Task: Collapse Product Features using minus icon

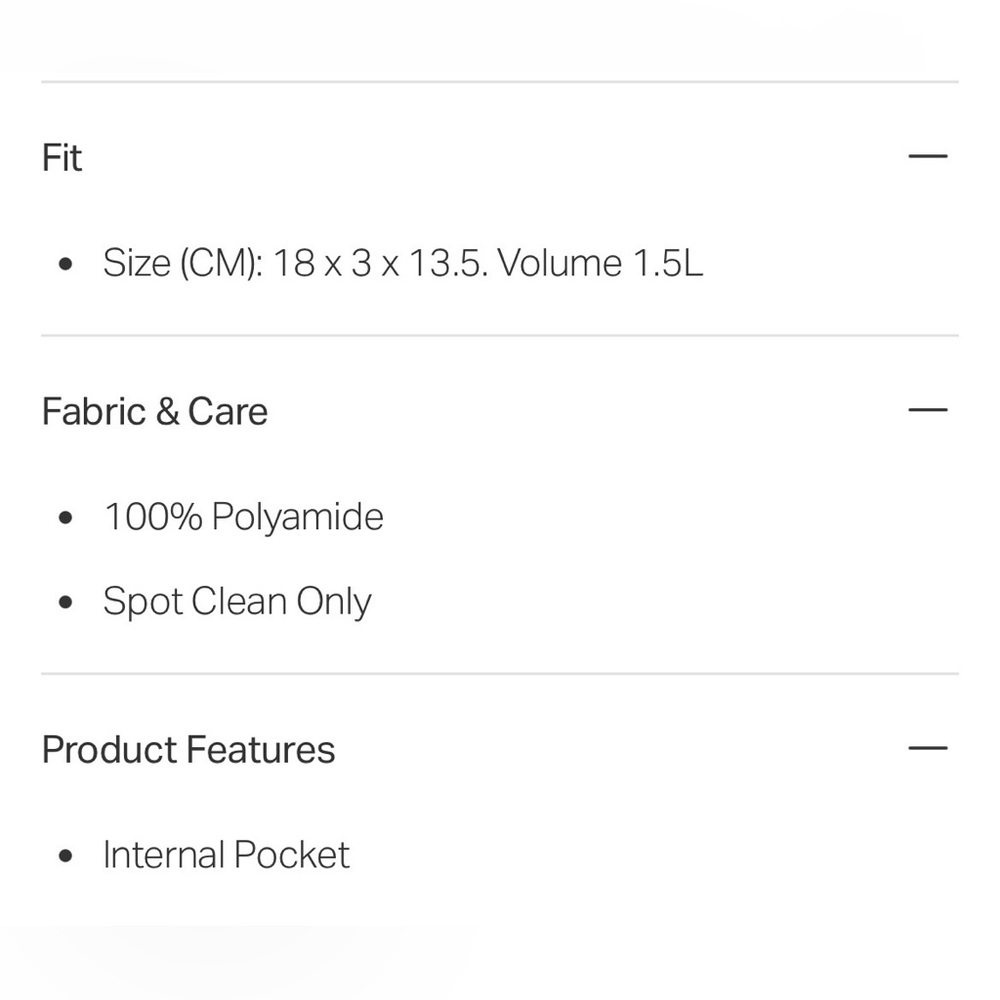Action: tap(927, 748)
